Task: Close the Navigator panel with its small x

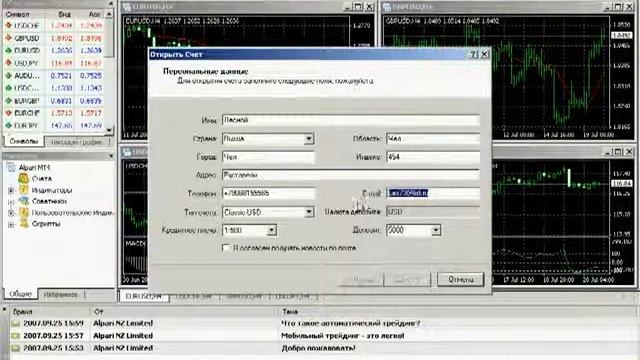Action: [x=111, y=156]
